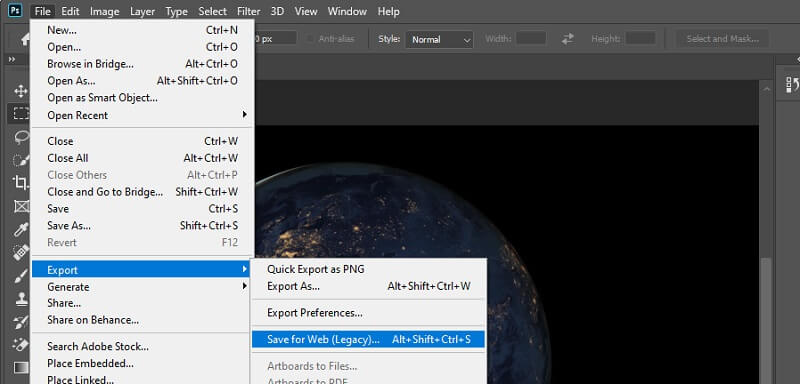The width and height of the screenshot is (800, 384).
Task: Select the Frame tool
Action: 21,207
